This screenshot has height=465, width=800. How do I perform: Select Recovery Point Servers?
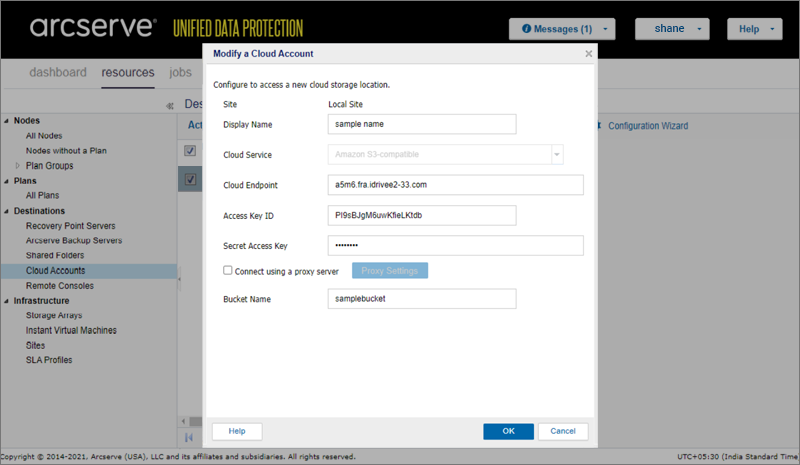[70, 226]
